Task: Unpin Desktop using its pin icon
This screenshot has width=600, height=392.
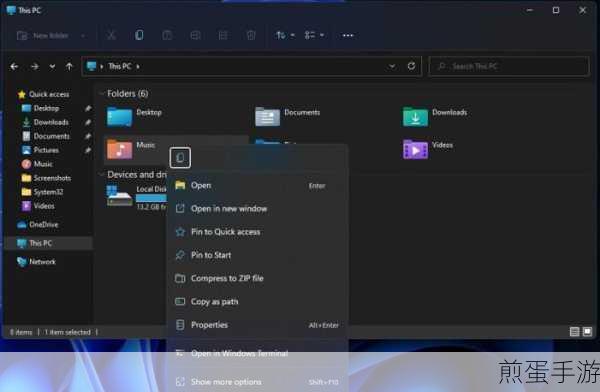Action: point(88,108)
